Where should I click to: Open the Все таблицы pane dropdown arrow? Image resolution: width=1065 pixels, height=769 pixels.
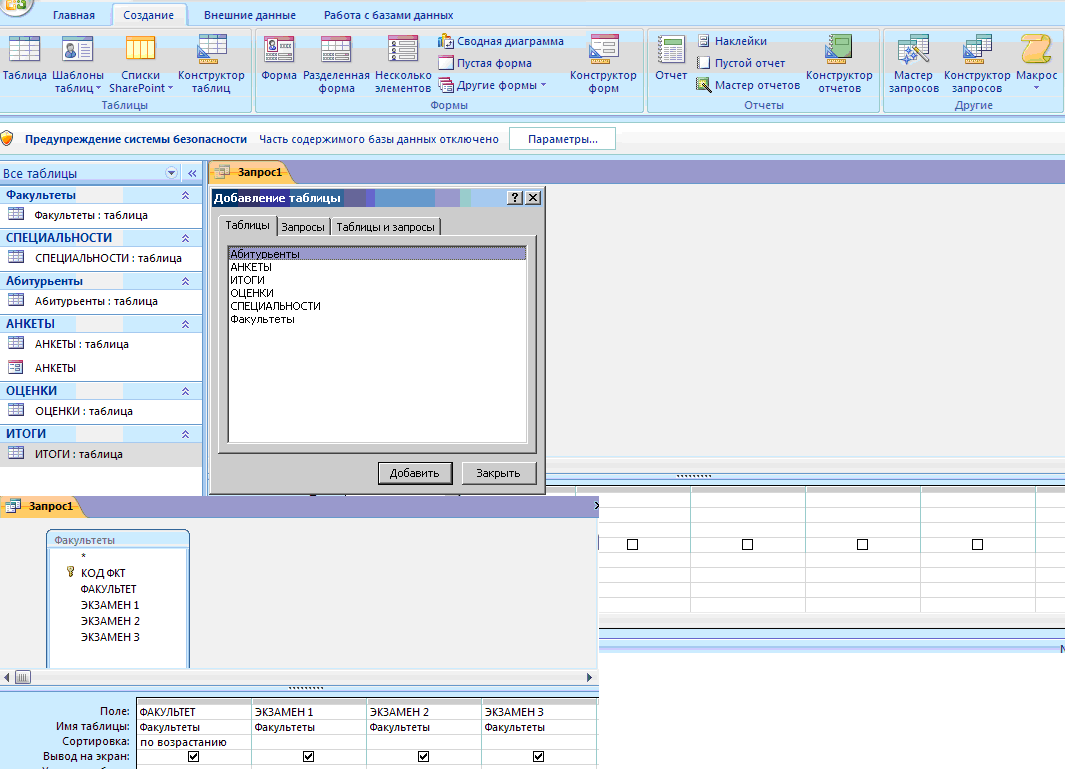tap(171, 173)
